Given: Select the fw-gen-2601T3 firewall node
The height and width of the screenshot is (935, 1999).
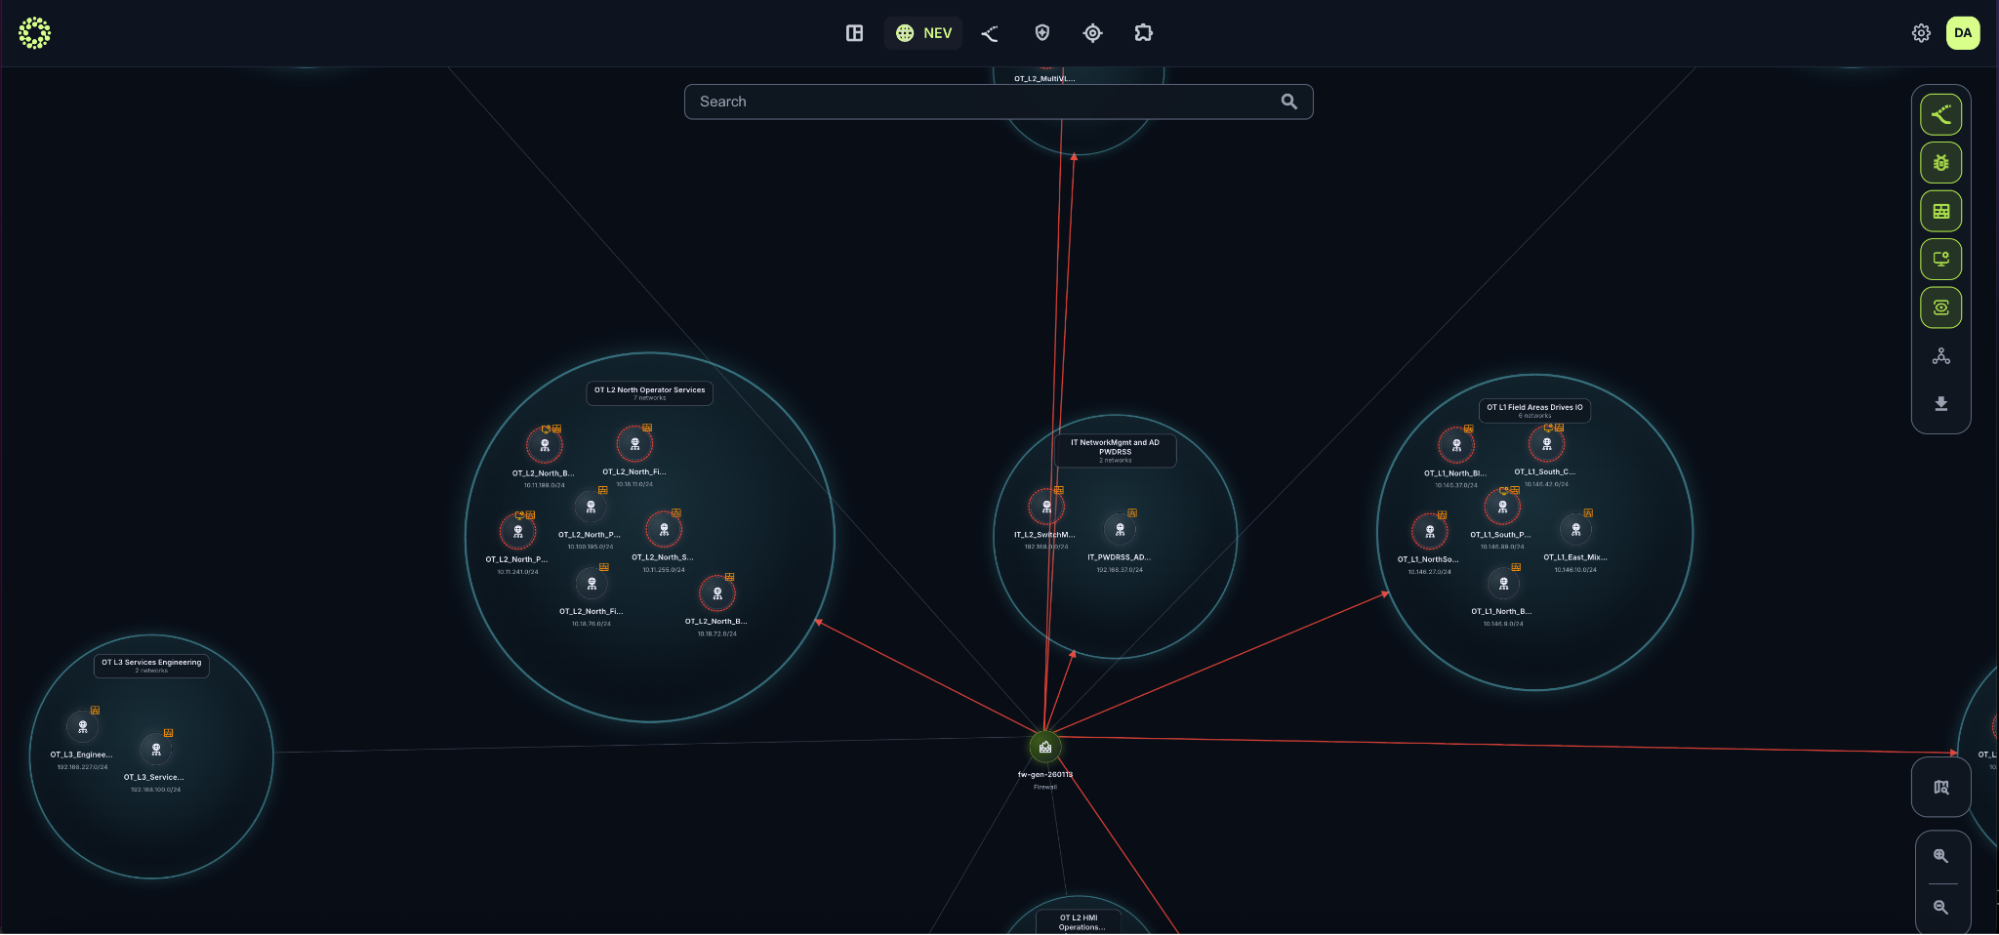Looking at the screenshot, I should (x=1043, y=747).
